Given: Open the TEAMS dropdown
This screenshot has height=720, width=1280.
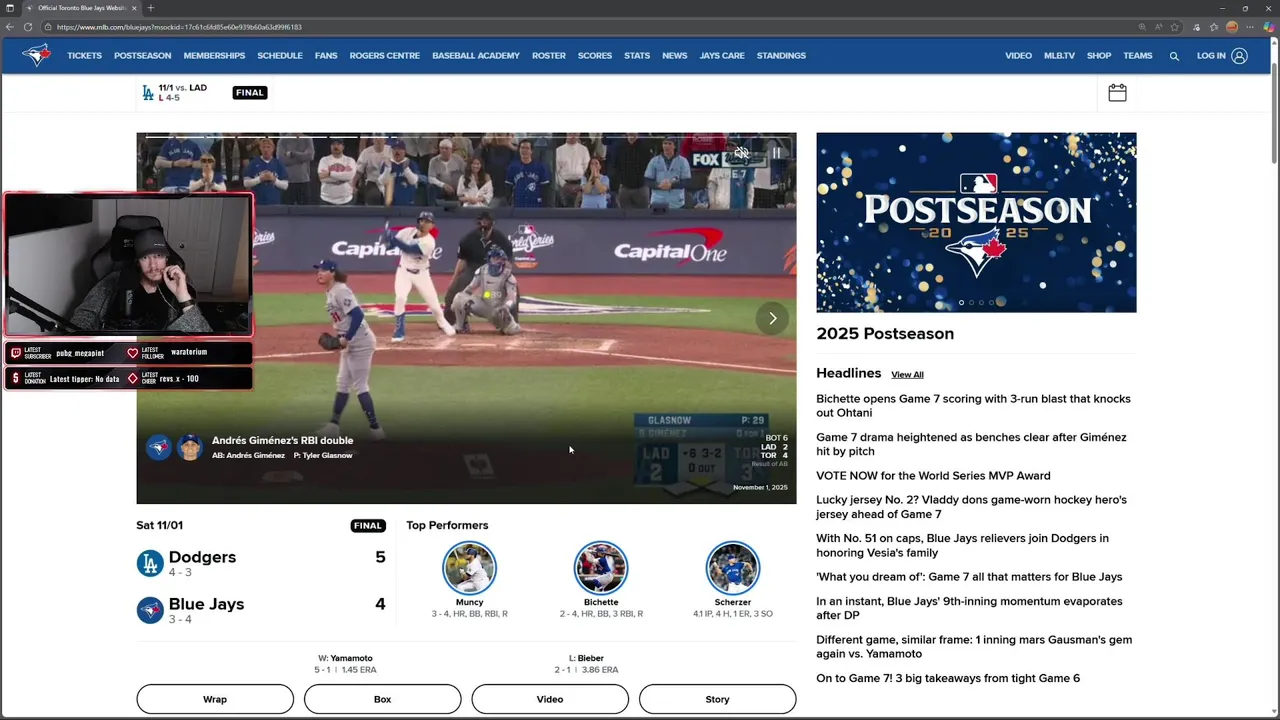Looking at the screenshot, I should (1138, 56).
